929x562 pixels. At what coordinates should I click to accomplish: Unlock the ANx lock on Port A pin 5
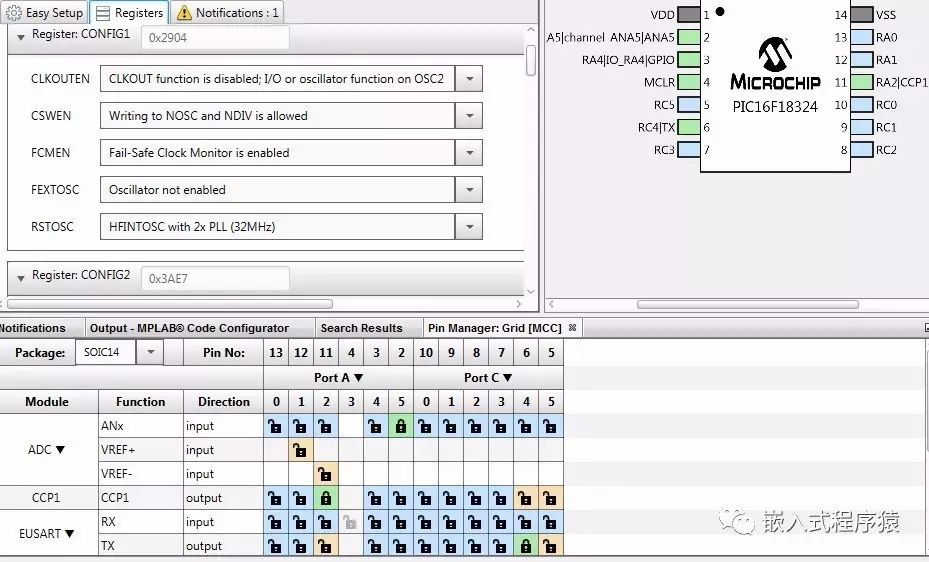click(x=401, y=426)
